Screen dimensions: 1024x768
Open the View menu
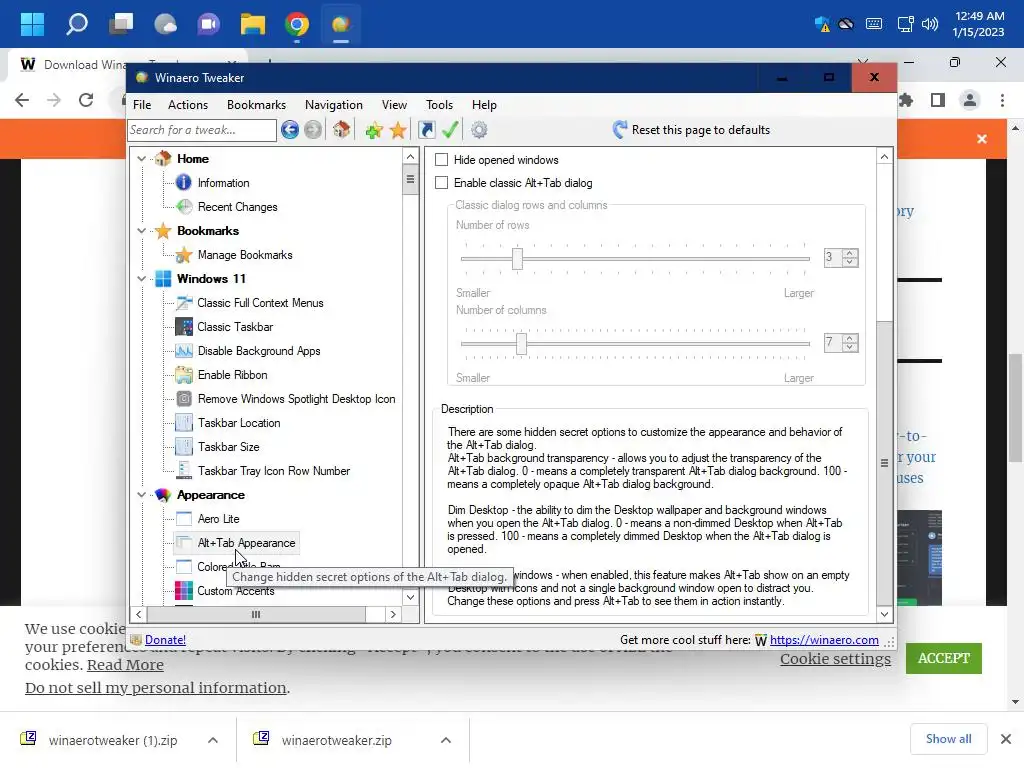(x=394, y=104)
